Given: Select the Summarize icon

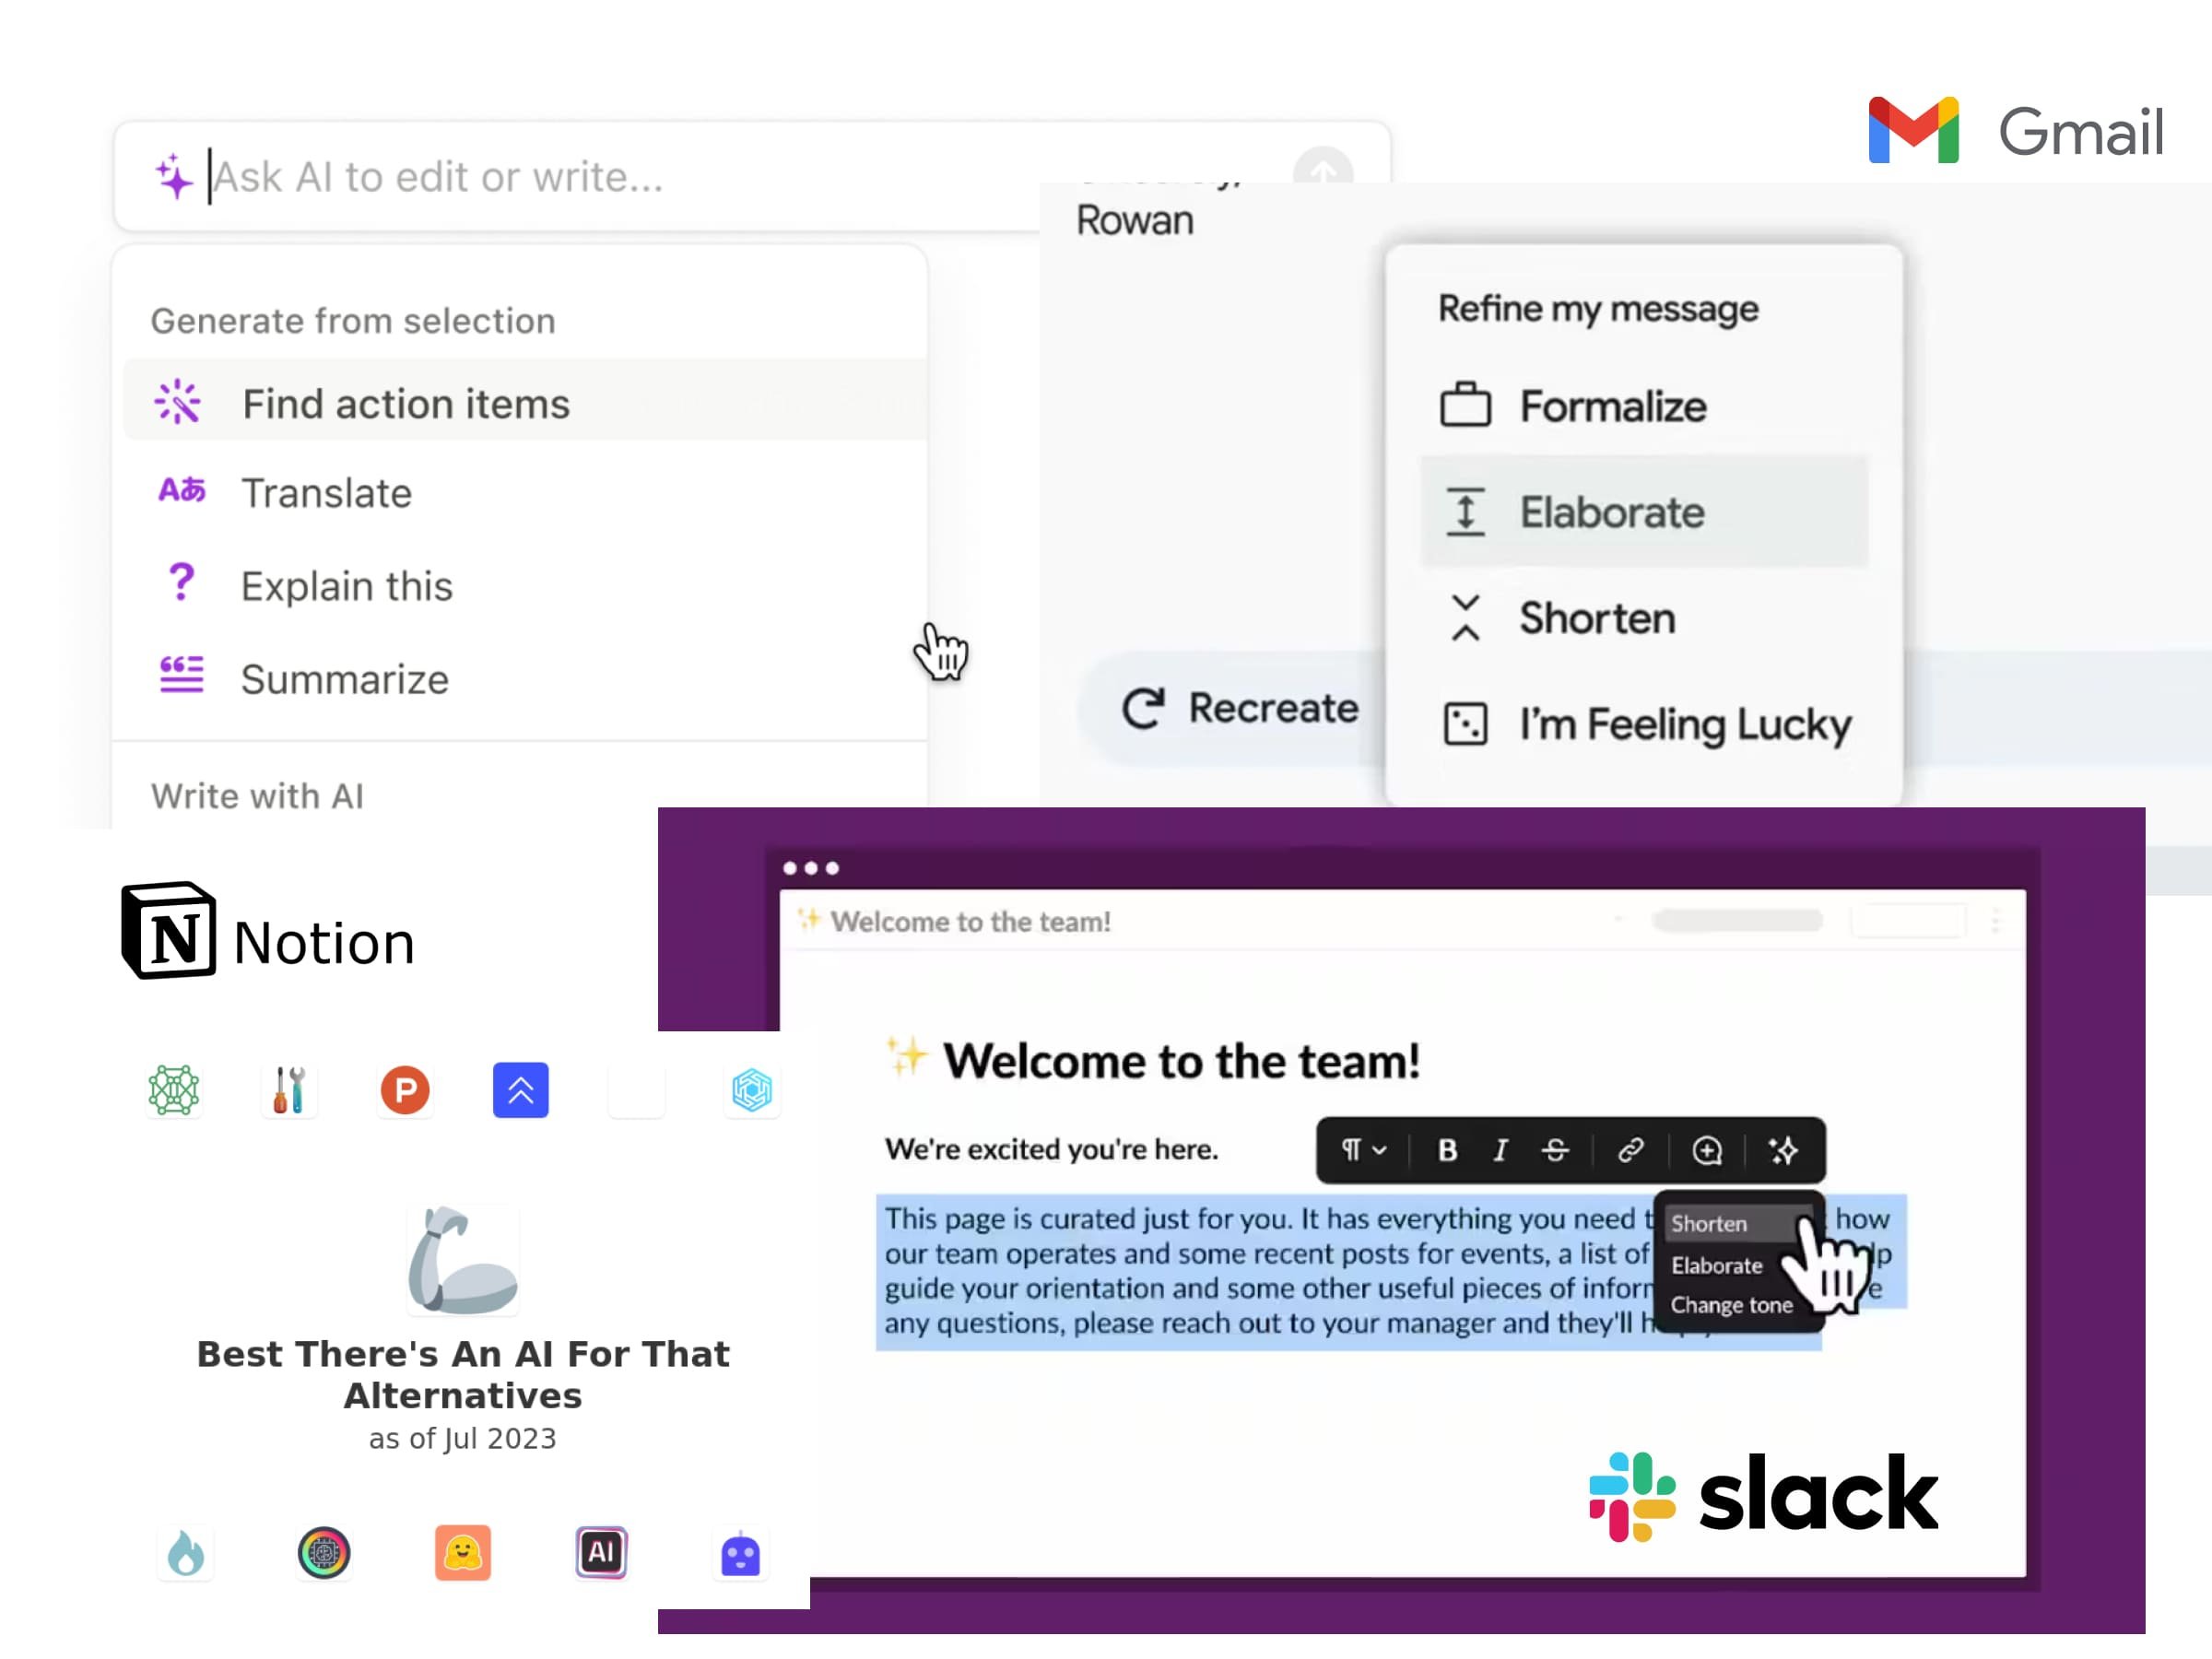Looking at the screenshot, I should pos(180,677).
